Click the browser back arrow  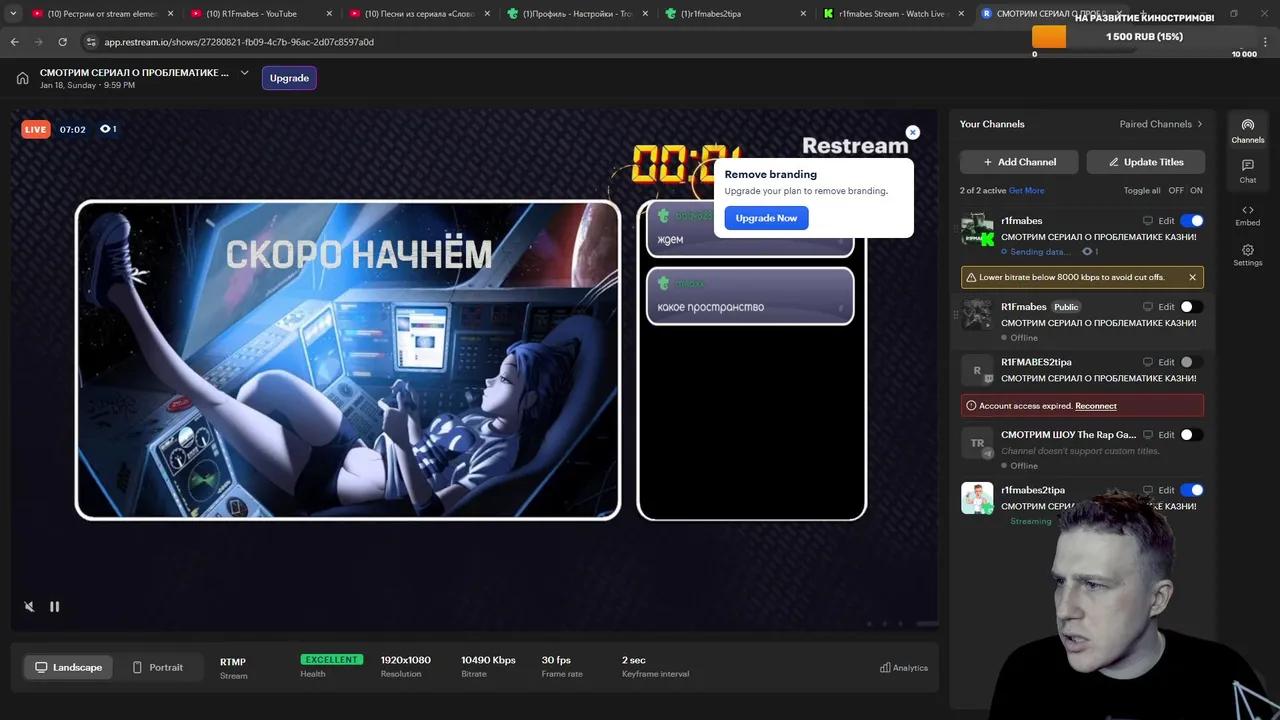(x=14, y=42)
